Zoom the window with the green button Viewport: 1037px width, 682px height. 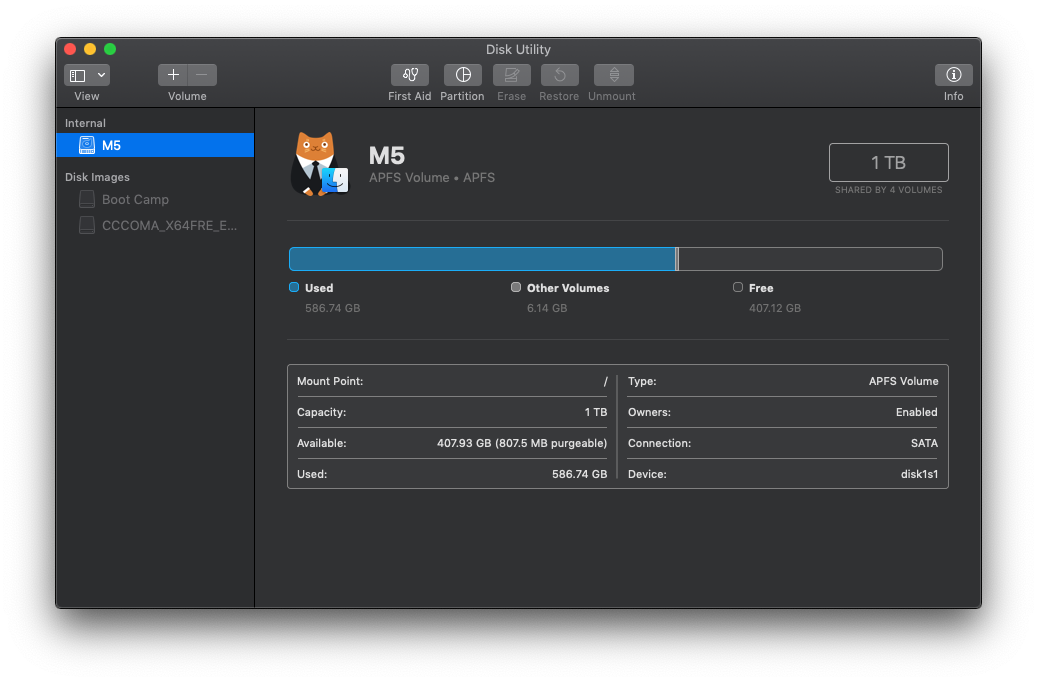click(110, 49)
